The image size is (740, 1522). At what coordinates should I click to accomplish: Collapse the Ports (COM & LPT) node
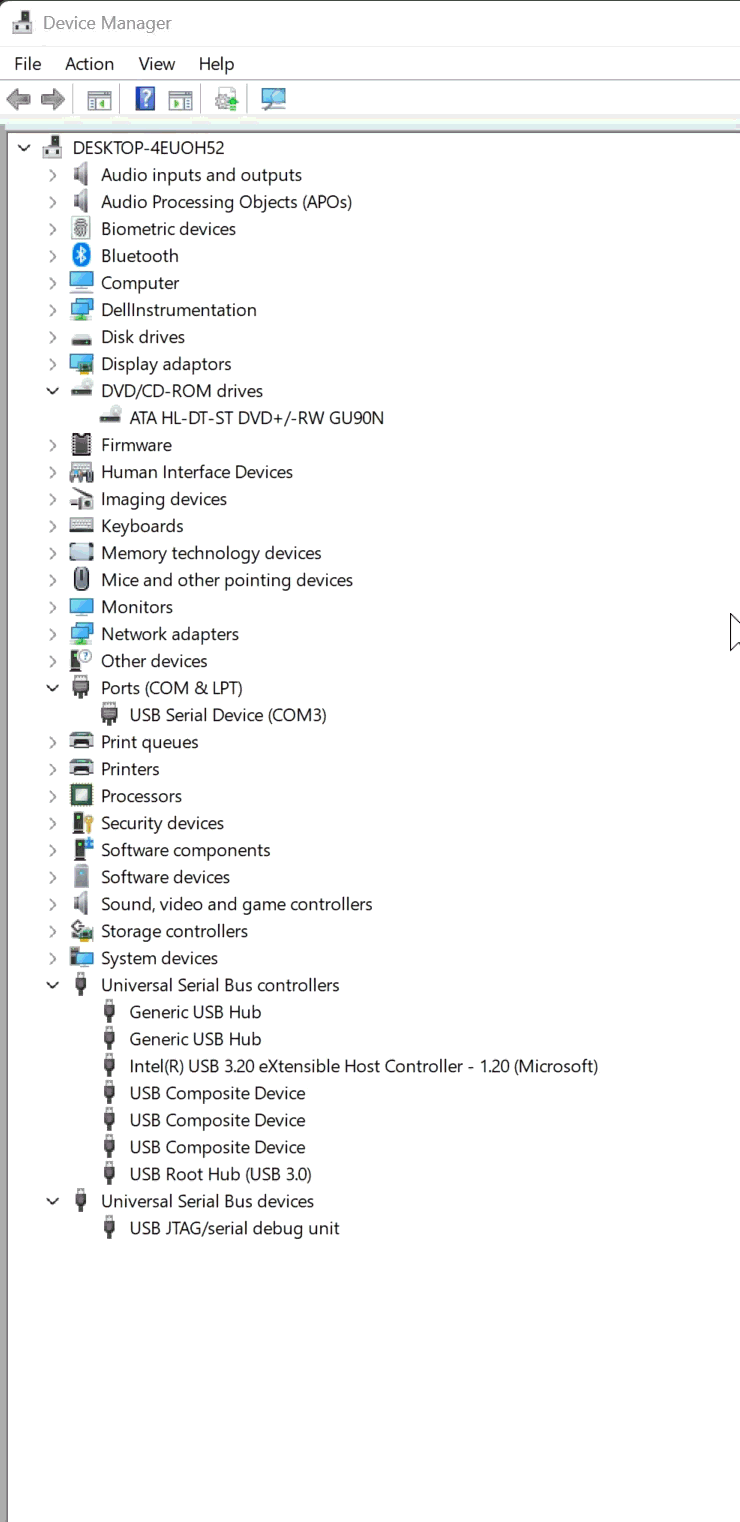(52, 688)
